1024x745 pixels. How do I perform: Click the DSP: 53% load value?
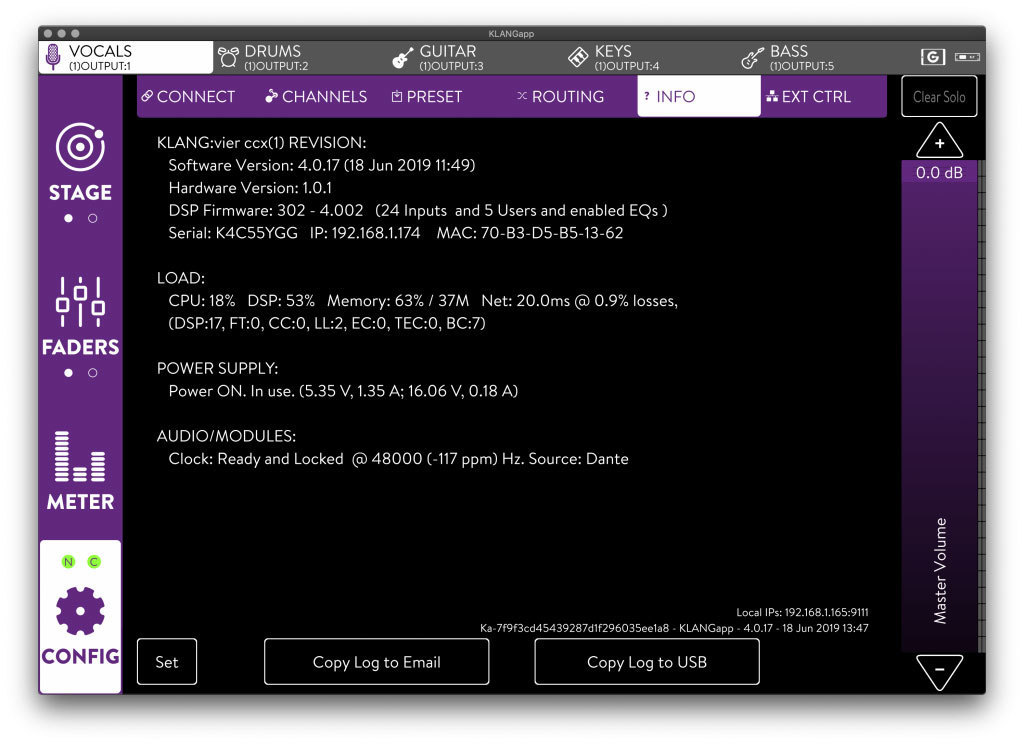tap(281, 300)
